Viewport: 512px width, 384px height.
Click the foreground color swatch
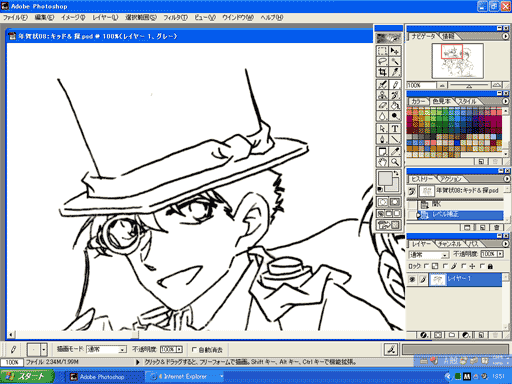click(x=385, y=178)
